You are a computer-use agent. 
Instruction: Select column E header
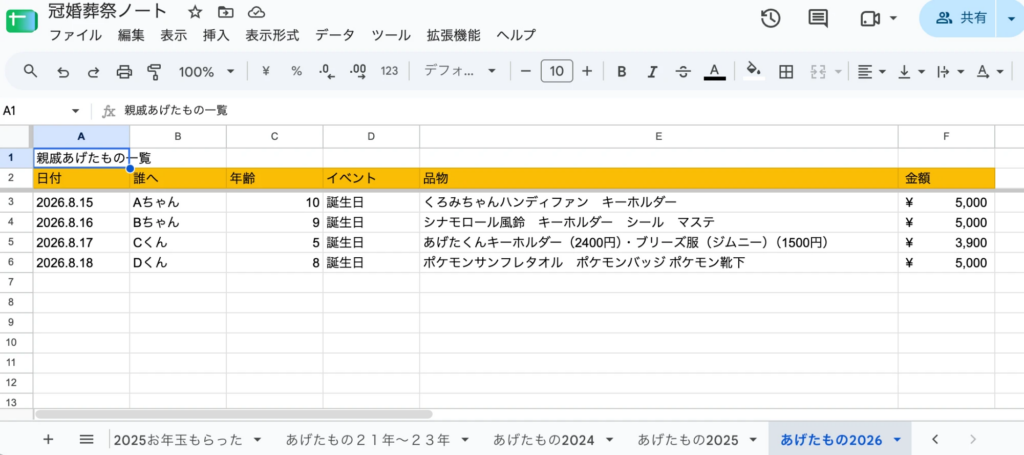(x=658, y=136)
